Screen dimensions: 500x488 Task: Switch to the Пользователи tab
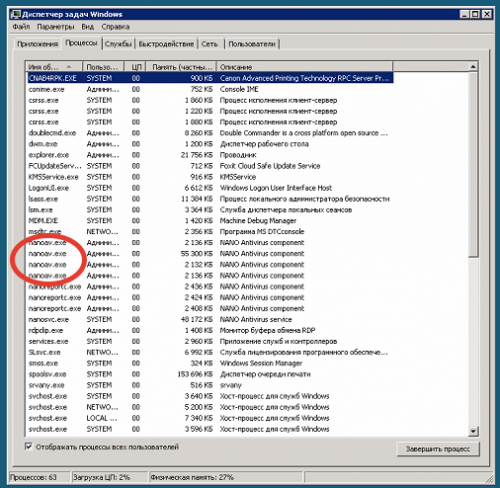click(252, 44)
